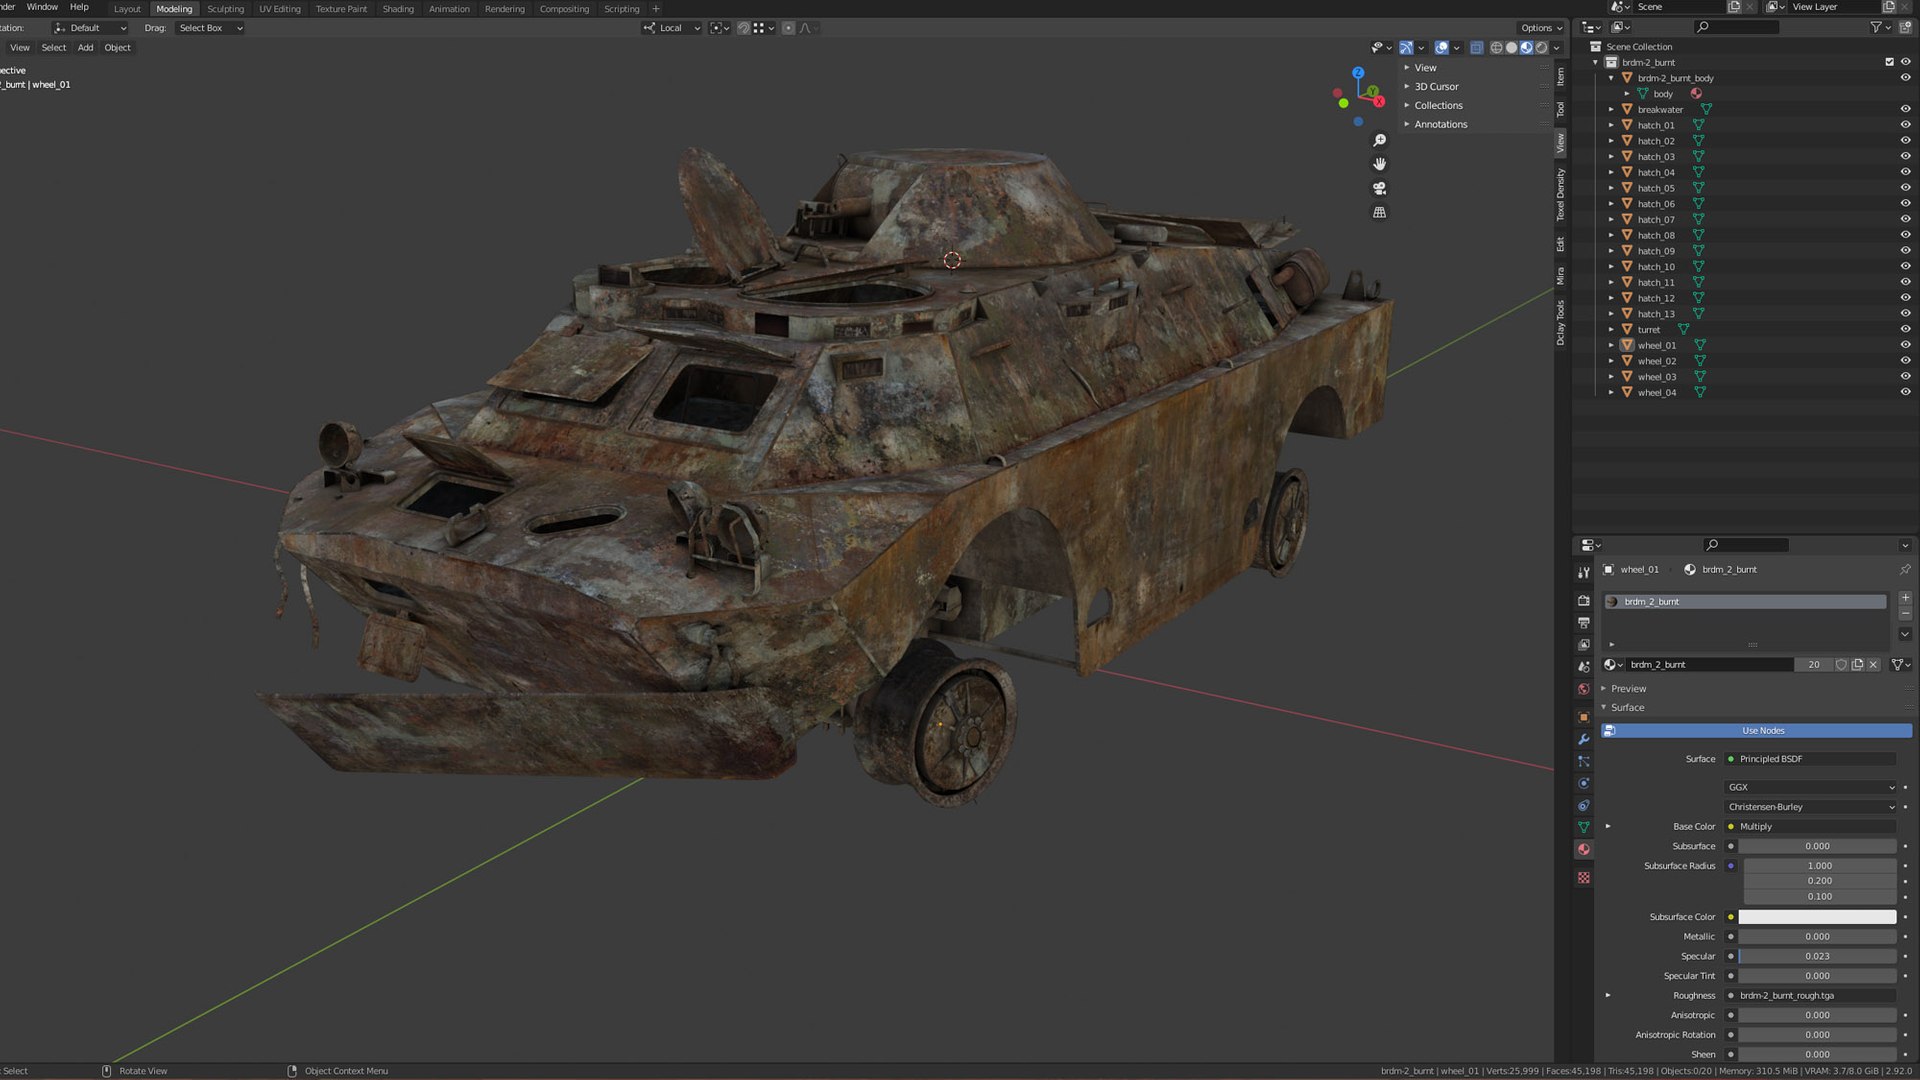1920x1080 pixels.
Task: Toggle the pin icon in Properties editor
Action: click(1905, 570)
